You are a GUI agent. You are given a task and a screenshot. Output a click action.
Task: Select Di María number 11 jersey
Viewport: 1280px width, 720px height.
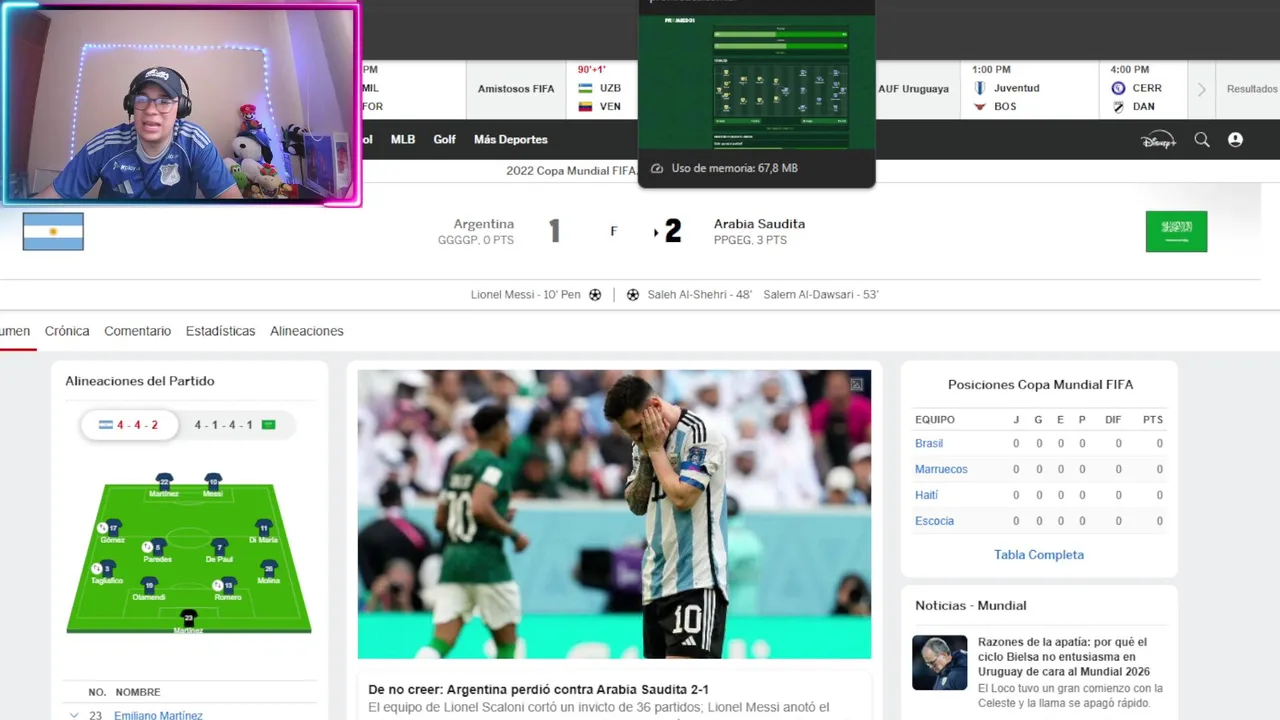pos(263,527)
